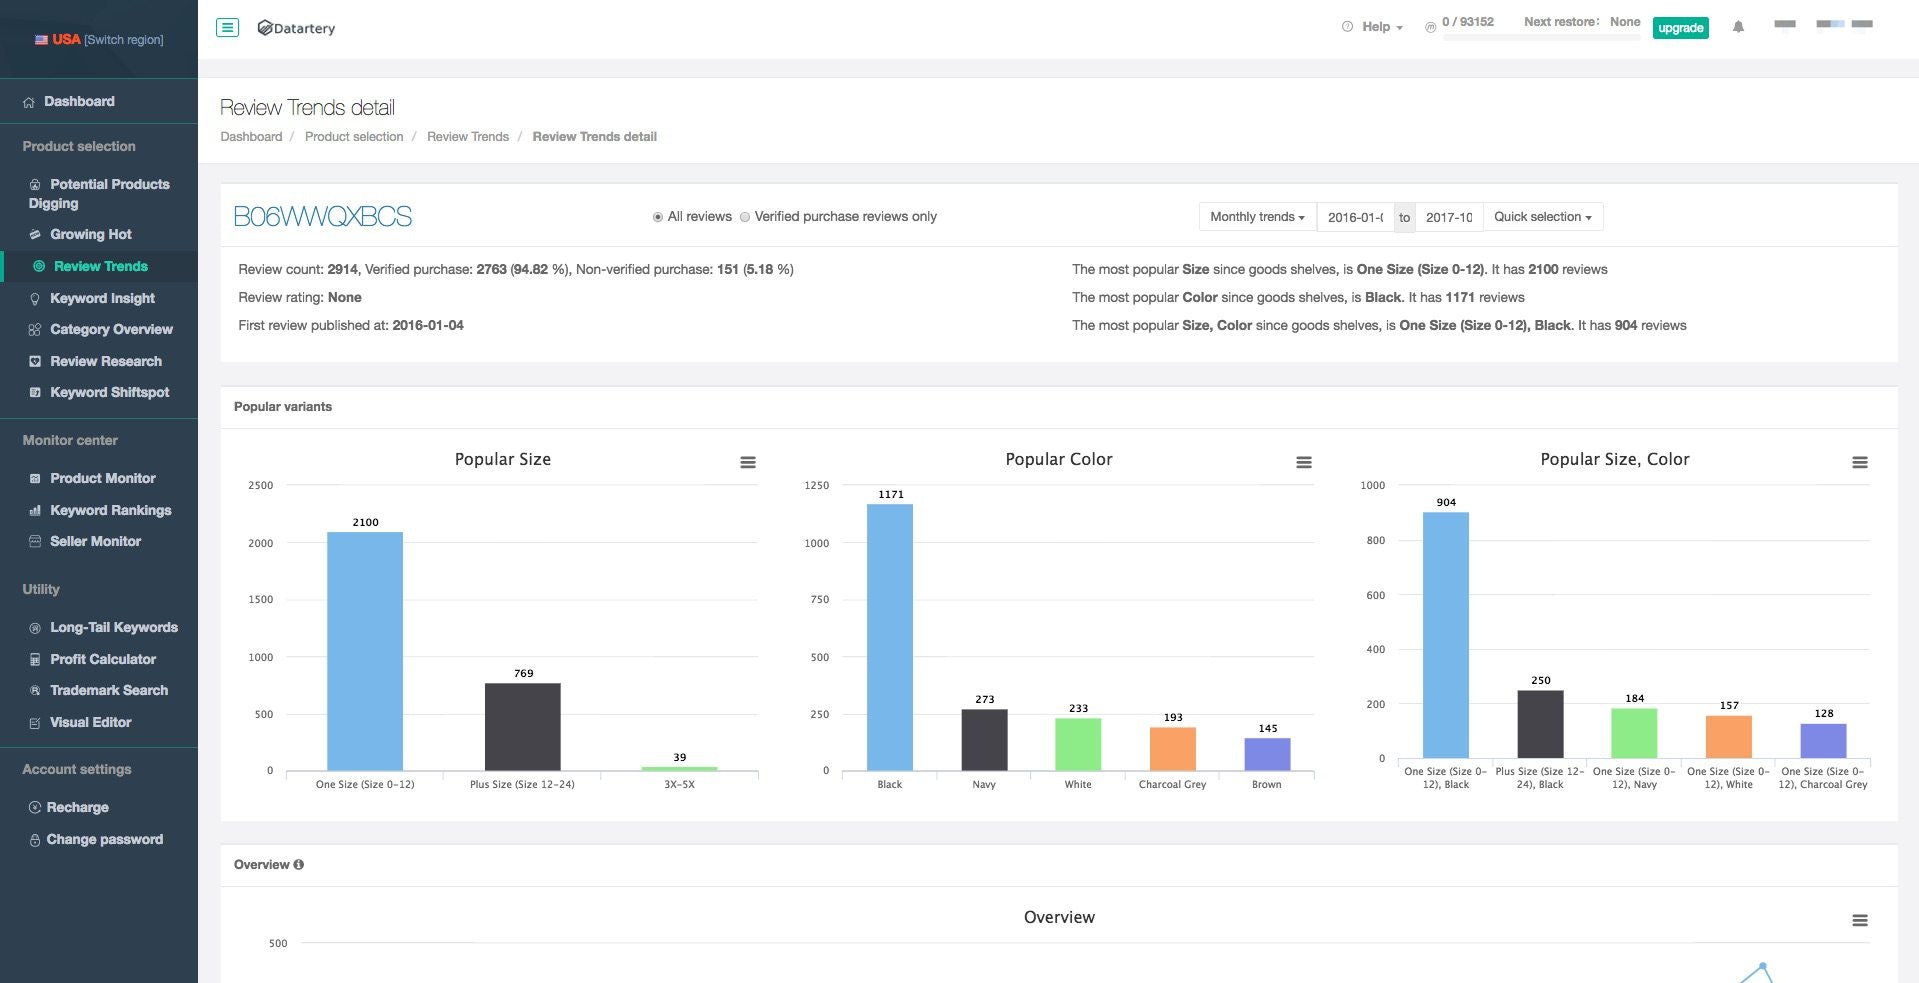Click the start date input field
The image size is (1919, 983).
[x=1356, y=217]
